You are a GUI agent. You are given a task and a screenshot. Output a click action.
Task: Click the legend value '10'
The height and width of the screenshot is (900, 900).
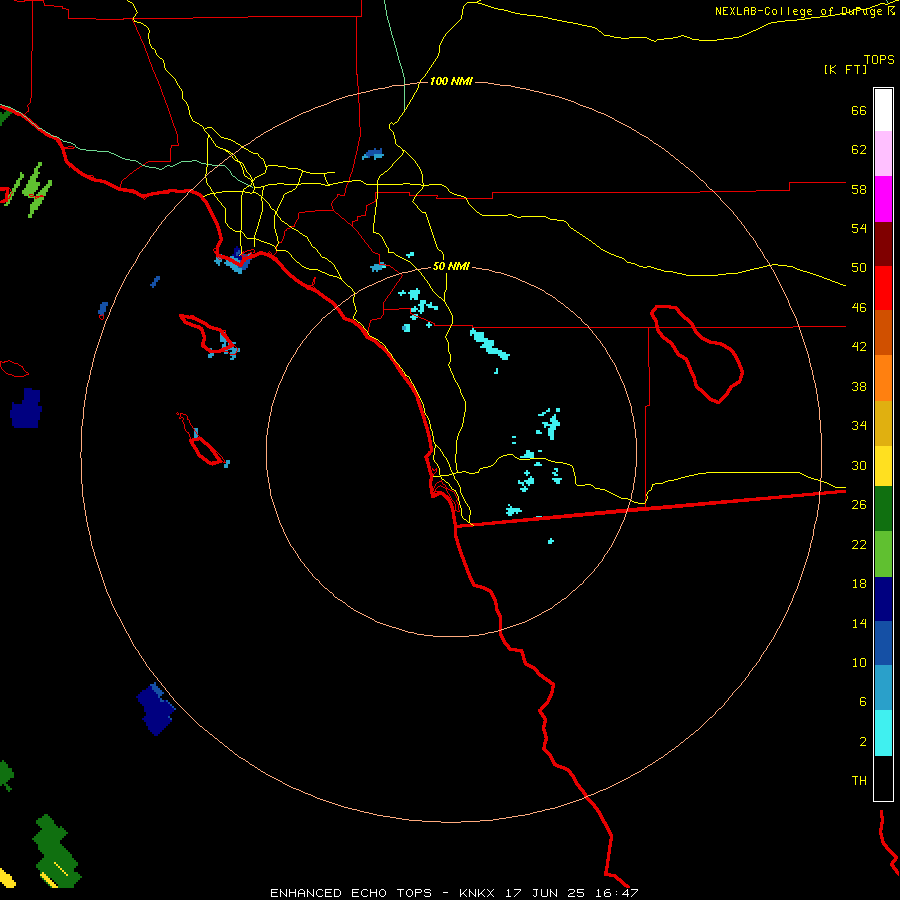[859, 662]
